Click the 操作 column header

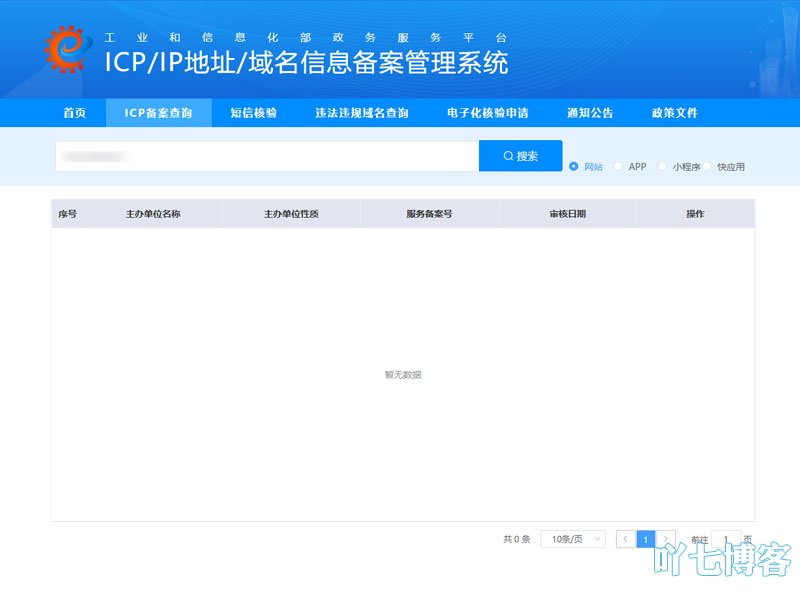tap(695, 214)
